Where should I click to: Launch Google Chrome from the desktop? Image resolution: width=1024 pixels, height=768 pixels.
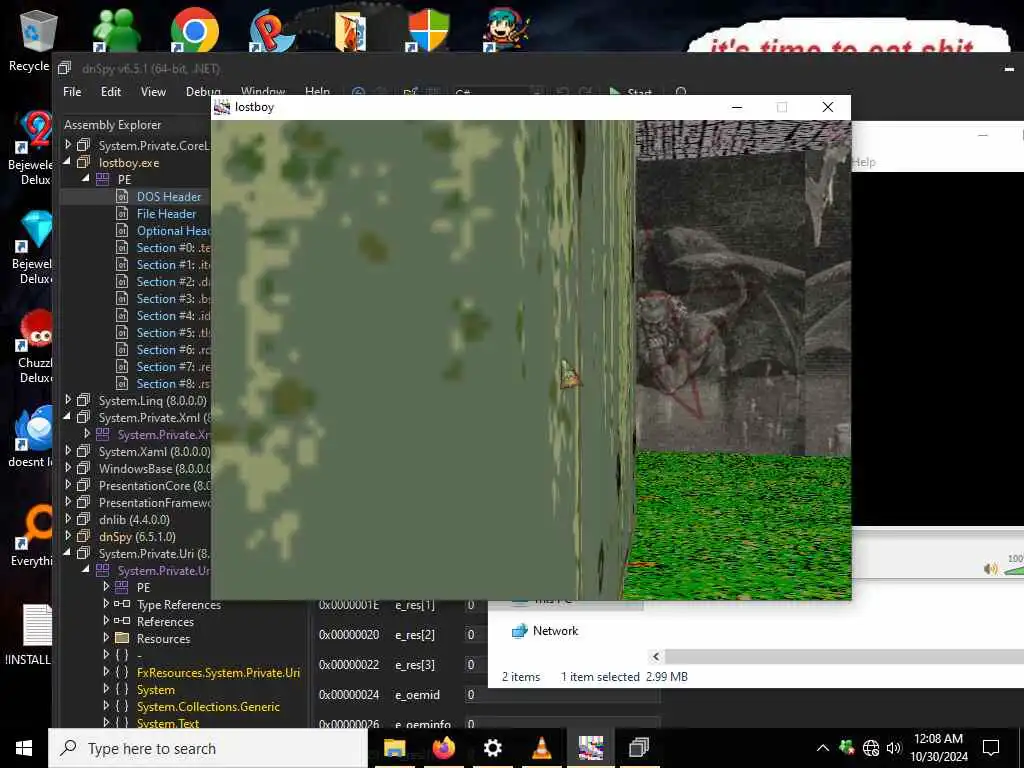tap(194, 30)
